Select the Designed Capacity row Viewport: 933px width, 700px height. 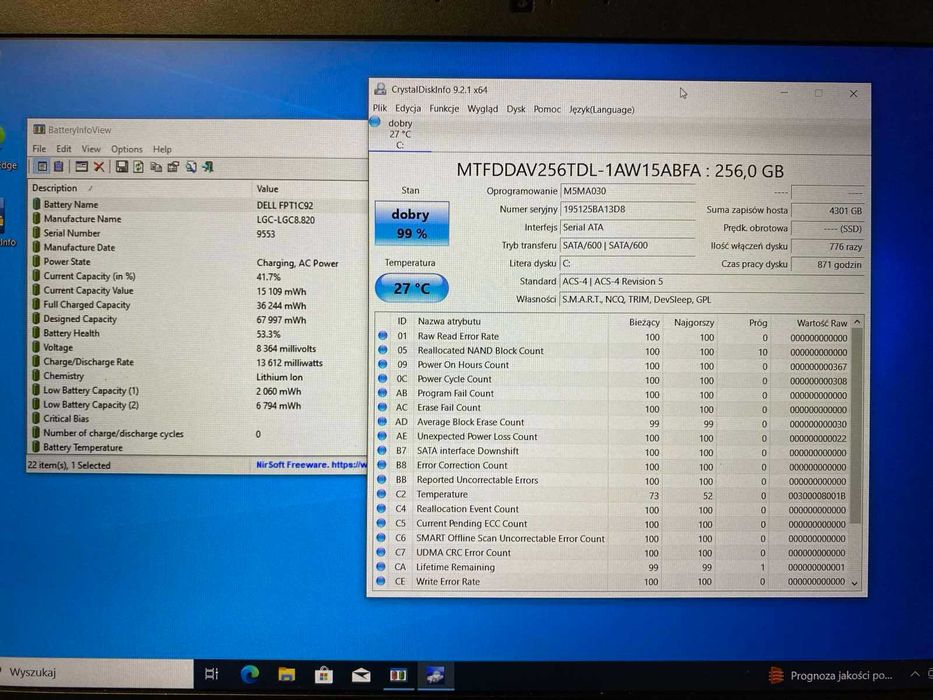pyautogui.click(x=198, y=319)
